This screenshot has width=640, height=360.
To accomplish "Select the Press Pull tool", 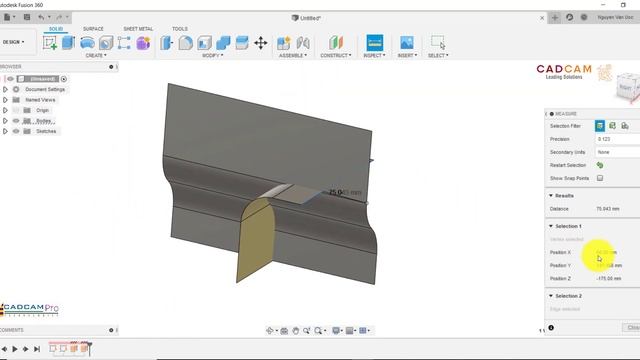I will coord(167,43).
